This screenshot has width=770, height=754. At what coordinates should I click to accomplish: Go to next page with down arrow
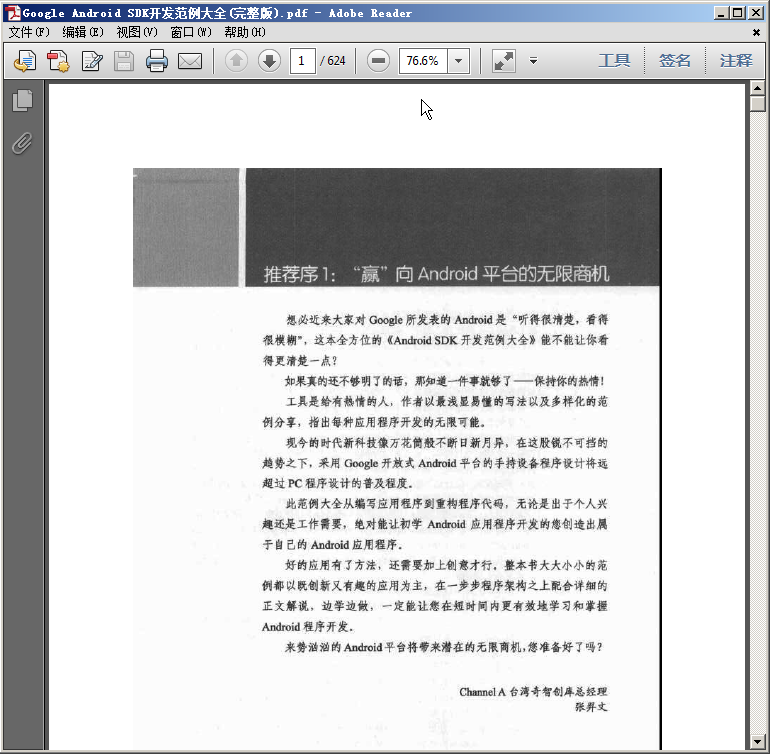[269, 61]
